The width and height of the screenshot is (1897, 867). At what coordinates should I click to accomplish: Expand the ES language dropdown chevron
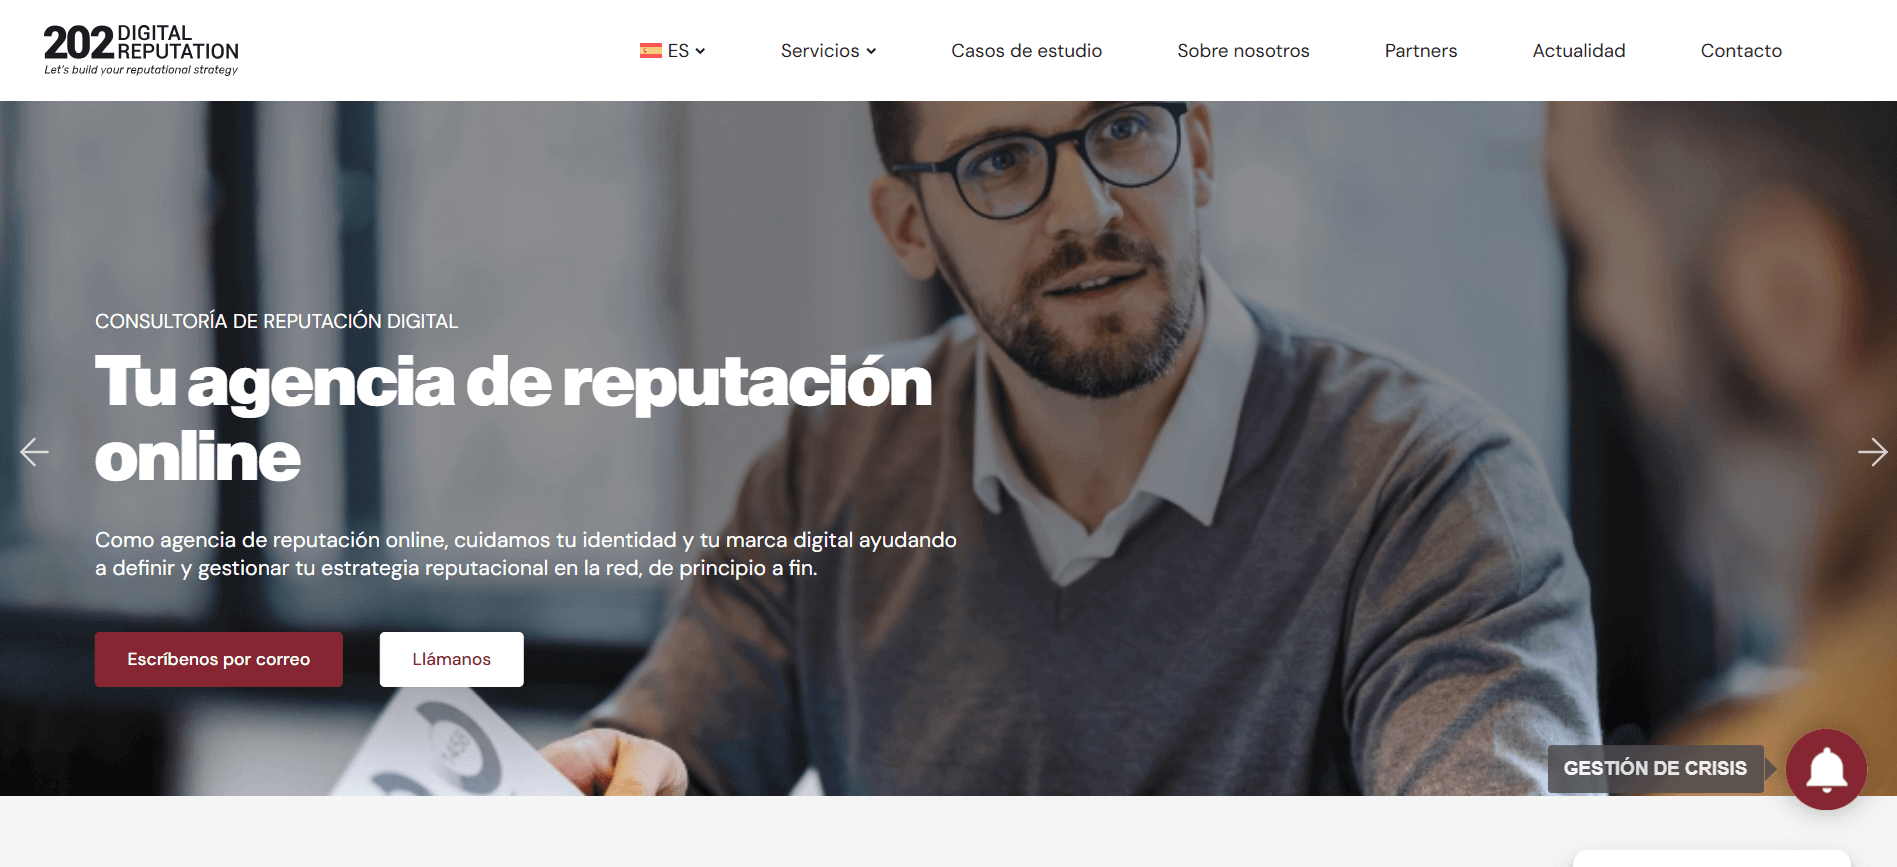coord(700,51)
